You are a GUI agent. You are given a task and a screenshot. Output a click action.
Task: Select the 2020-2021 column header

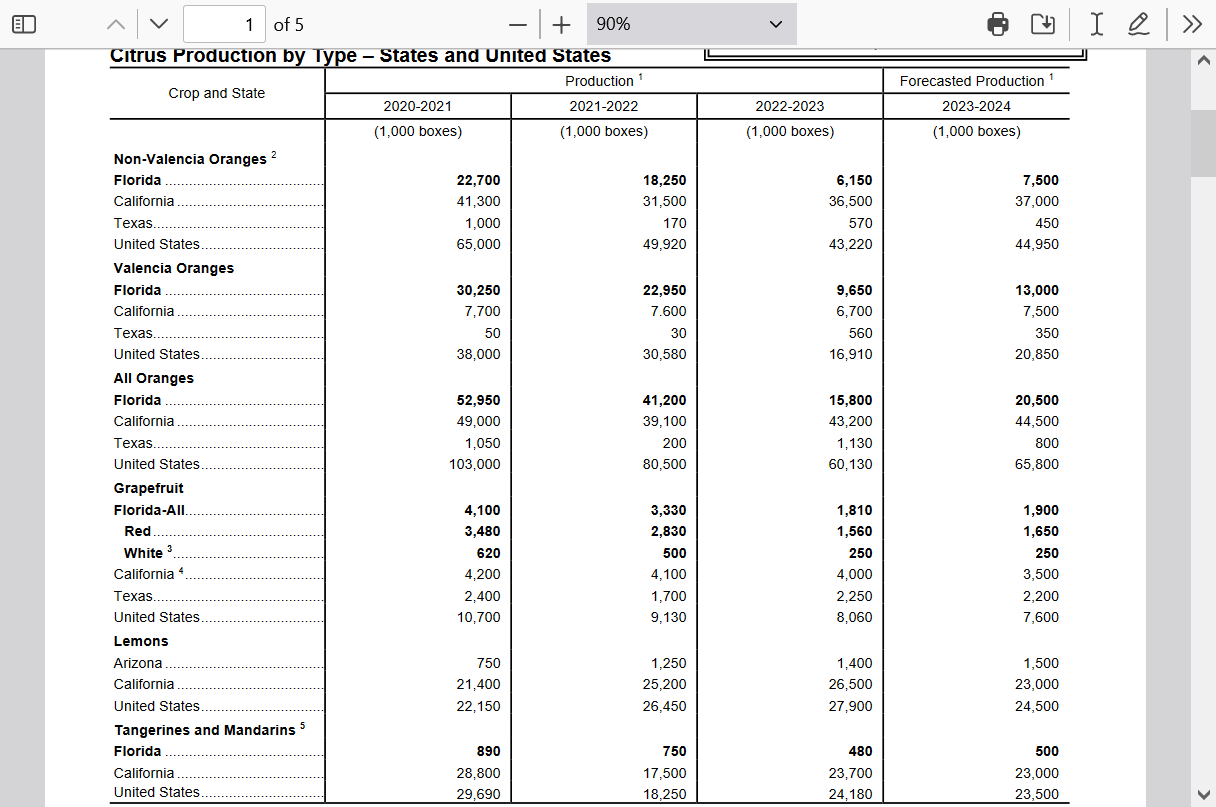tap(418, 106)
